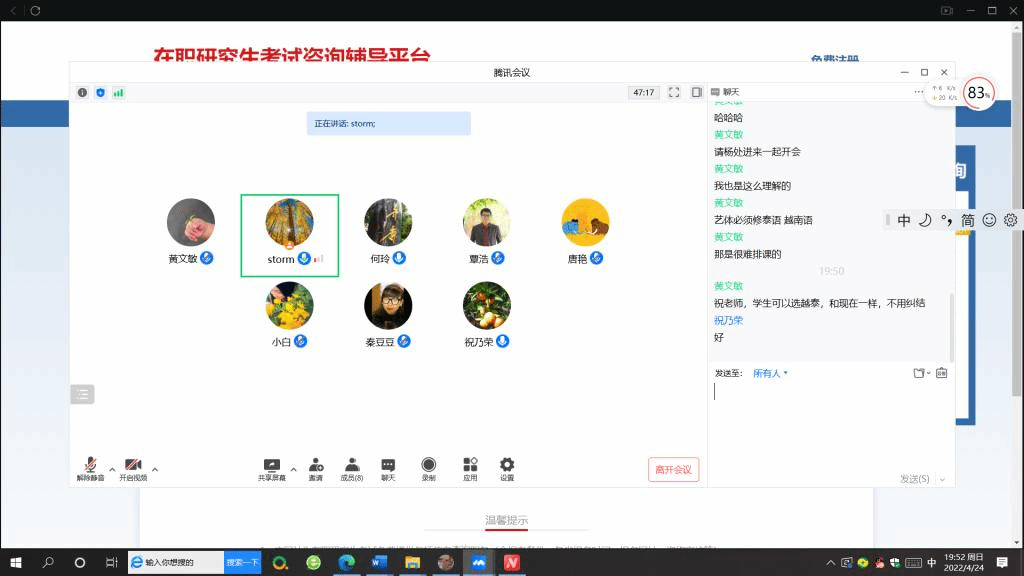Screen dimensions: 1024x576
Task: Unmute microphone (解除静音)
Action: click(x=90, y=468)
